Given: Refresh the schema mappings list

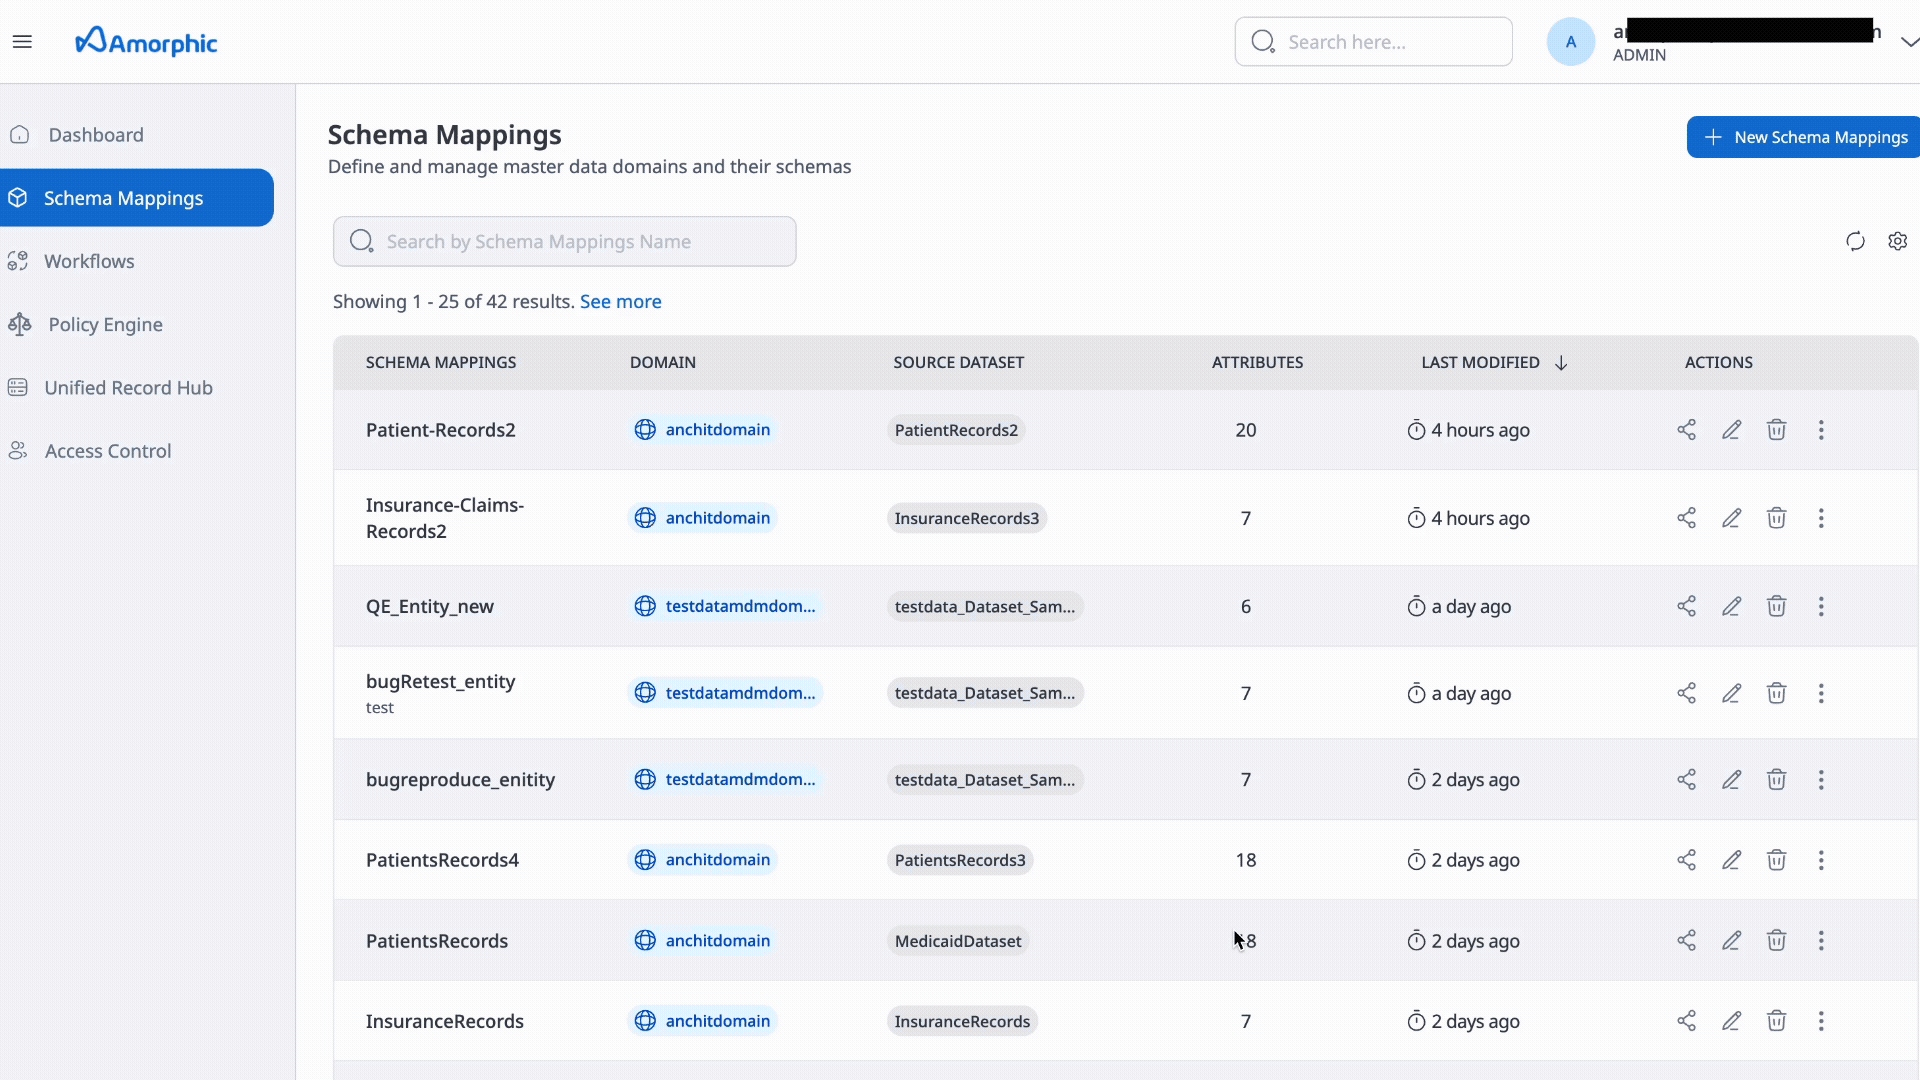Looking at the screenshot, I should point(1855,240).
